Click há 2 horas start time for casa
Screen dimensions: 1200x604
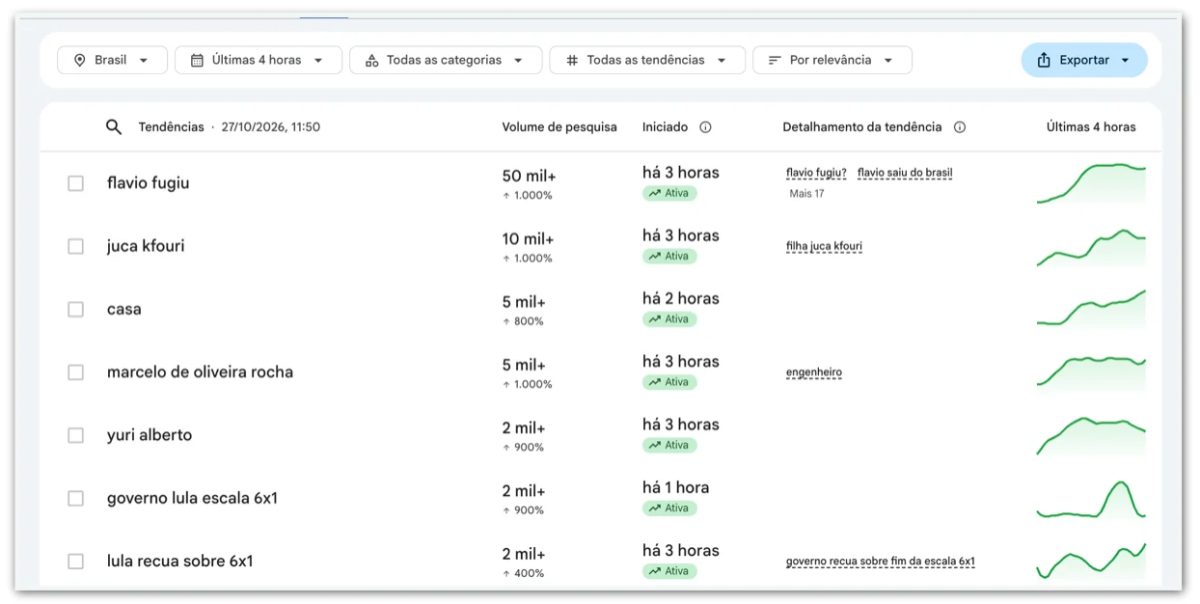[x=681, y=298]
